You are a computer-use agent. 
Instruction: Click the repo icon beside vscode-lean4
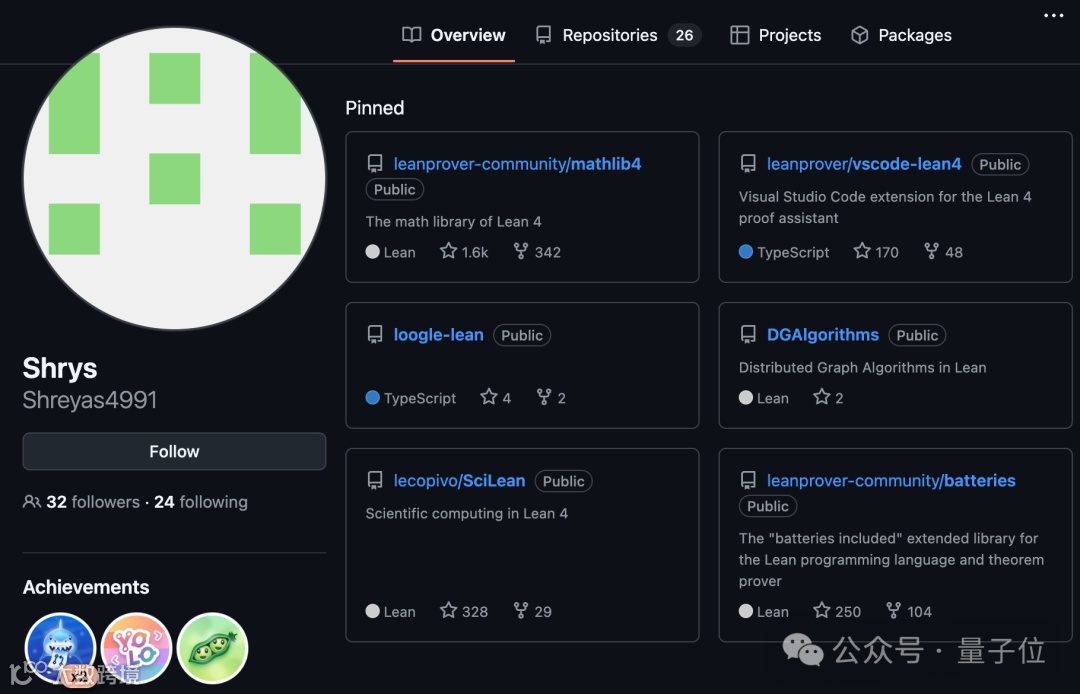[748, 164]
